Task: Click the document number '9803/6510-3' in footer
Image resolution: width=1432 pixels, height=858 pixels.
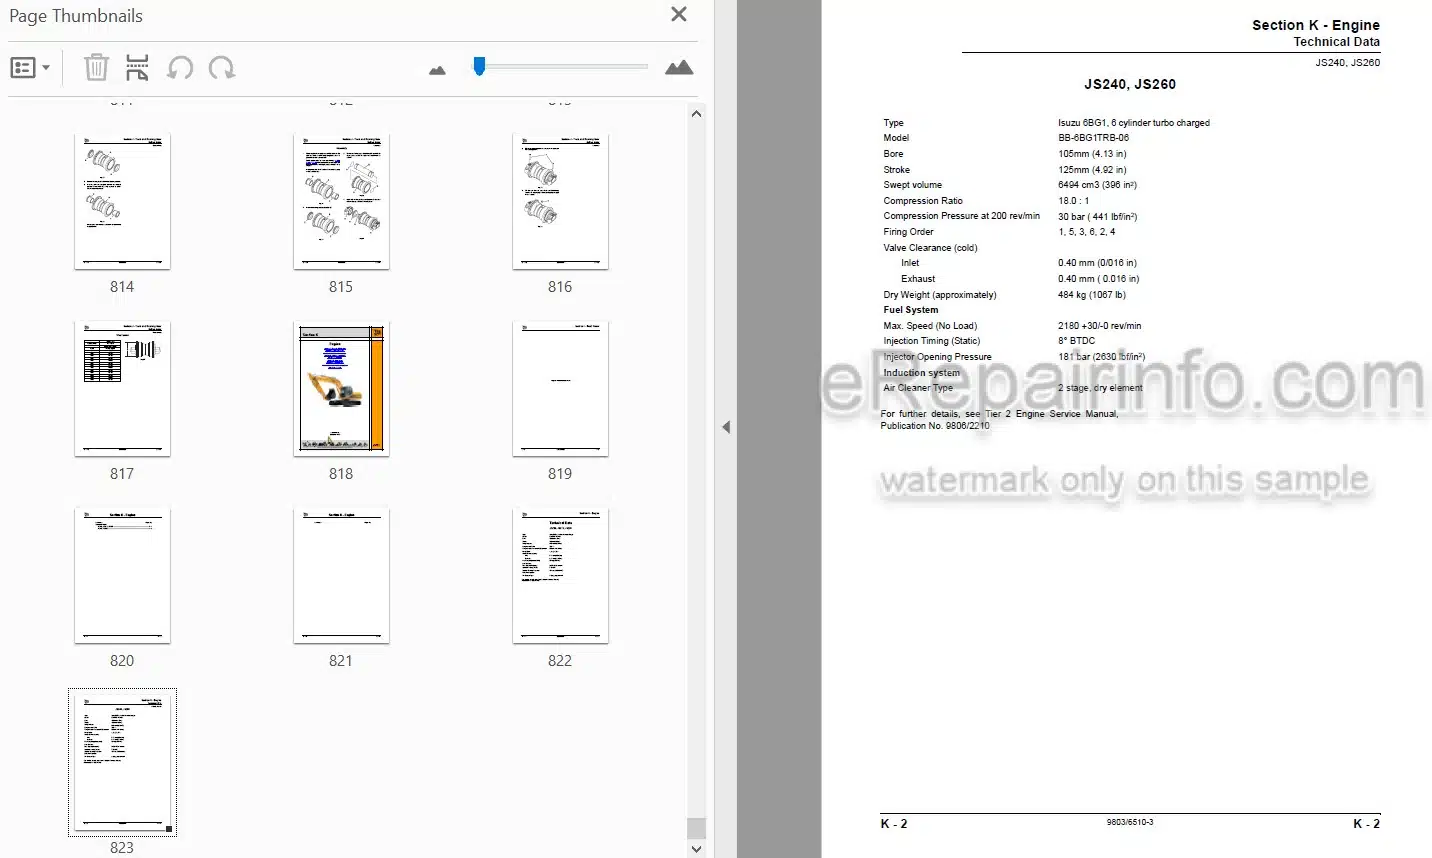Action: tap(1129, 822)
